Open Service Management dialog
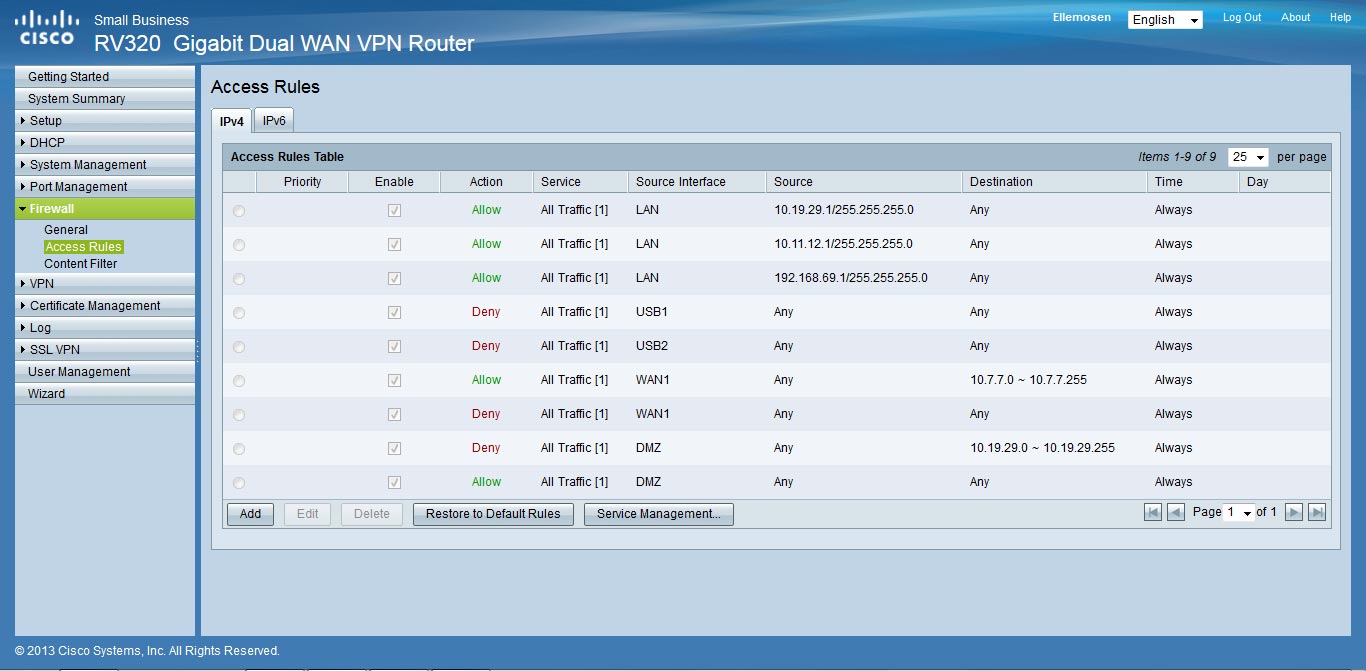The width and height of the screenshot is (1366, 671). pyautogui.click(x=659, y=514)
